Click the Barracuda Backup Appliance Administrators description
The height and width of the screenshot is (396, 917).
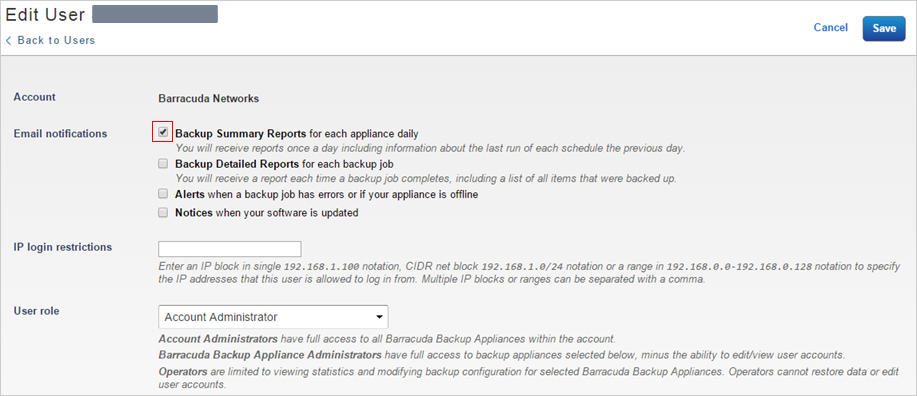tap(502, 354)
